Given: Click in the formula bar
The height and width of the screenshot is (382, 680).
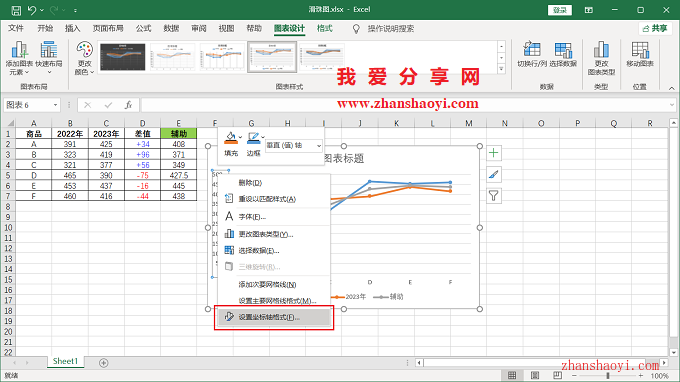Looking at the screenshot, I should [404, 105].
